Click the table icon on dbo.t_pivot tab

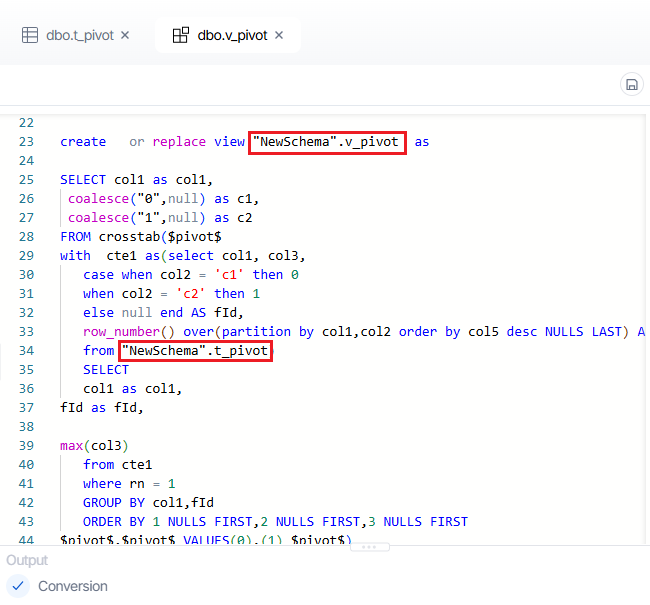tap(30, 35)
